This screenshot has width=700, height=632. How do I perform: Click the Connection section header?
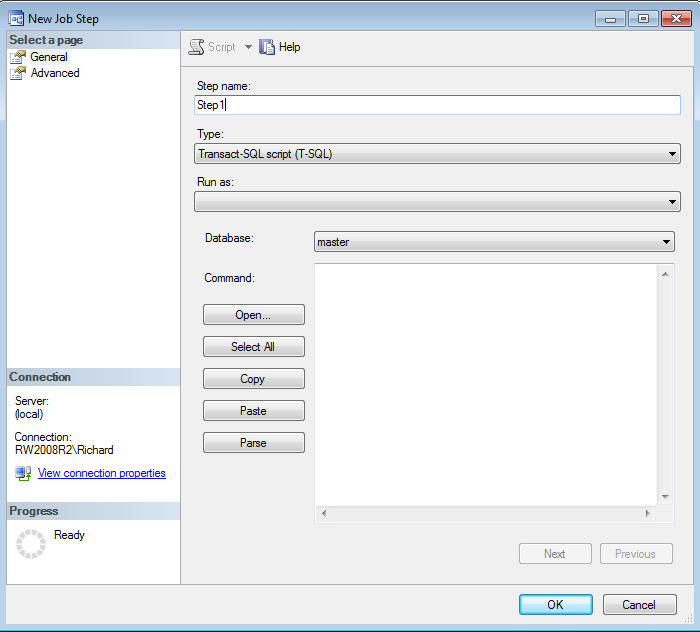pos(93,377)
